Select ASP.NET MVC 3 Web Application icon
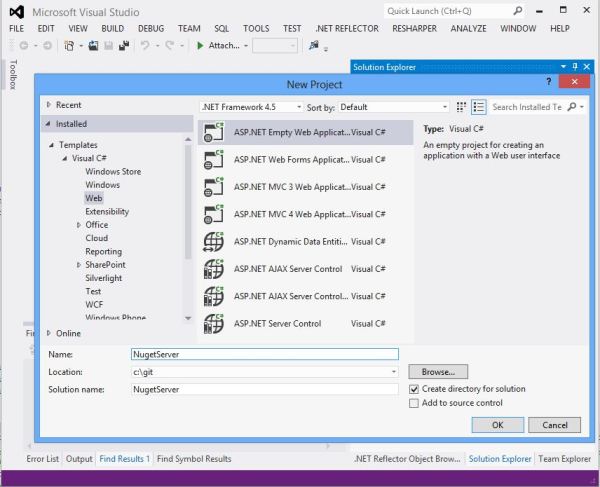This screenshot has height=487, width=600. pos(214,187)
